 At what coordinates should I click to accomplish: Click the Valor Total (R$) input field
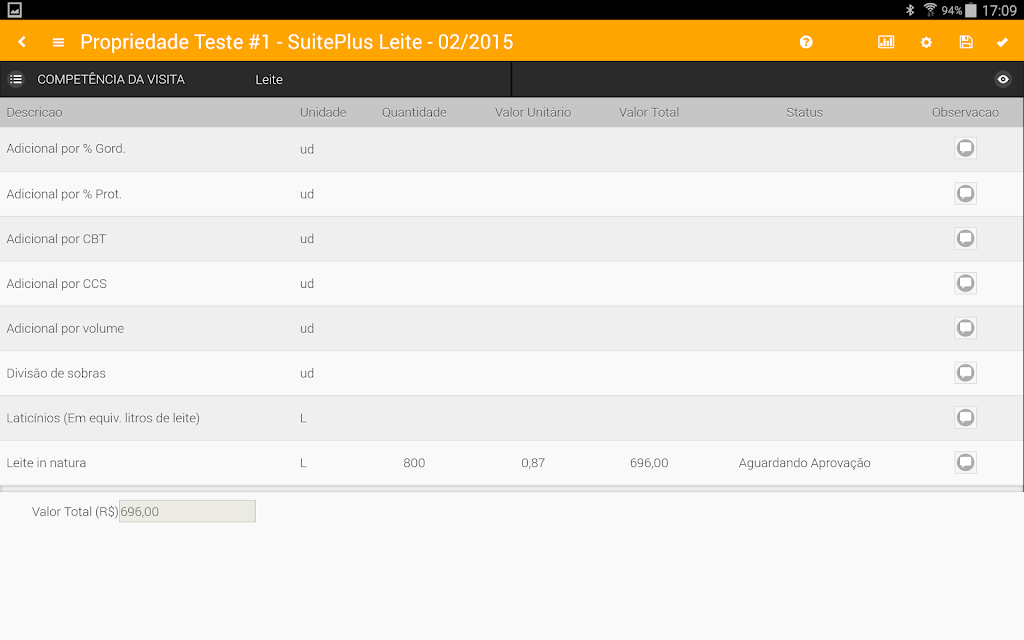(x=187, y=511)
